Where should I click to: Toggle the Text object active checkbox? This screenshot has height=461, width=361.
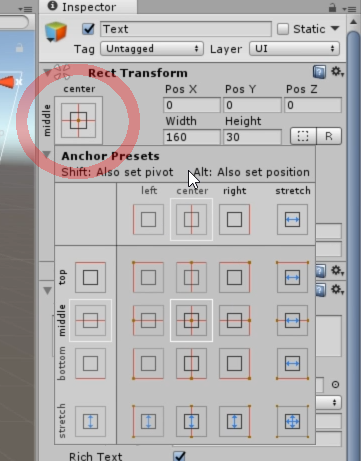tap(88, 29)
